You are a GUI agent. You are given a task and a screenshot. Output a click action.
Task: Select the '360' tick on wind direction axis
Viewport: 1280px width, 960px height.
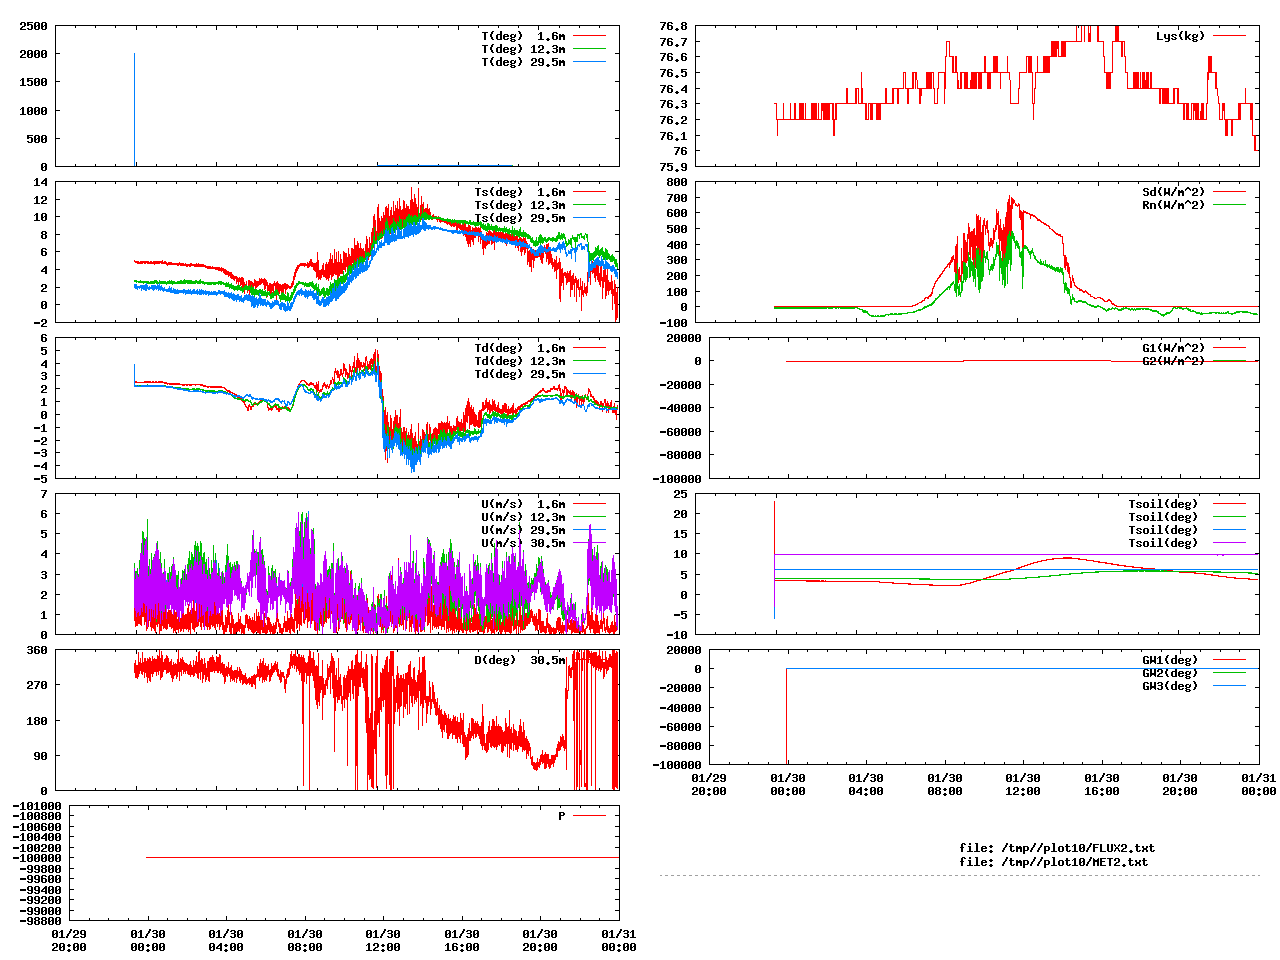[x=37, y=650]
